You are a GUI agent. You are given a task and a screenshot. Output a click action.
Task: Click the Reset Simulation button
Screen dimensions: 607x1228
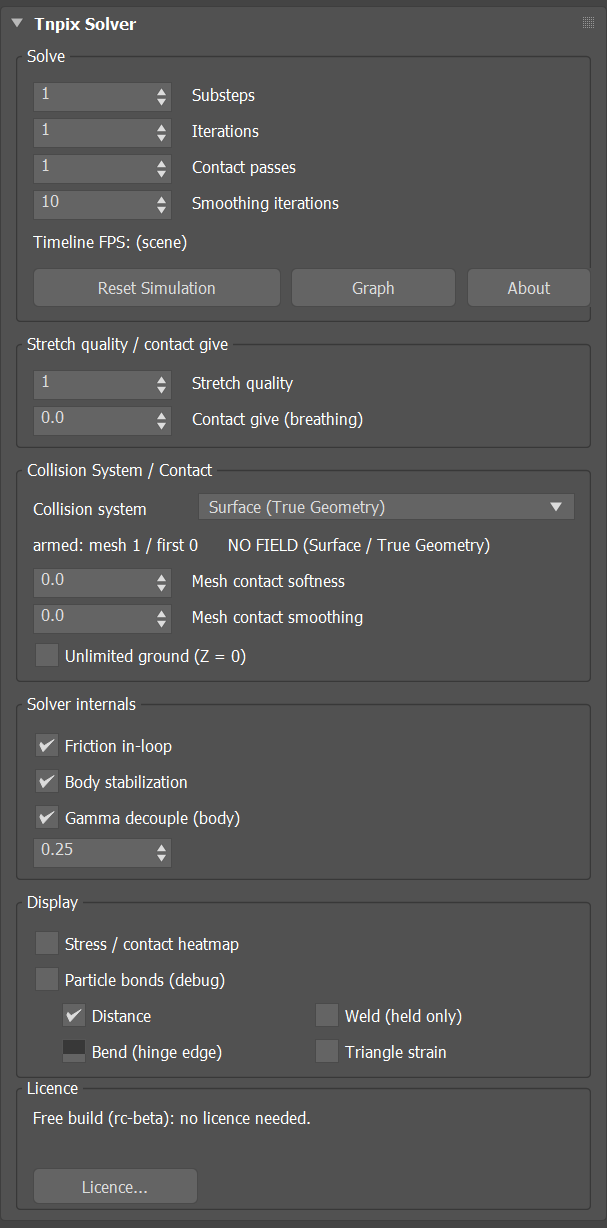[157, 288]
